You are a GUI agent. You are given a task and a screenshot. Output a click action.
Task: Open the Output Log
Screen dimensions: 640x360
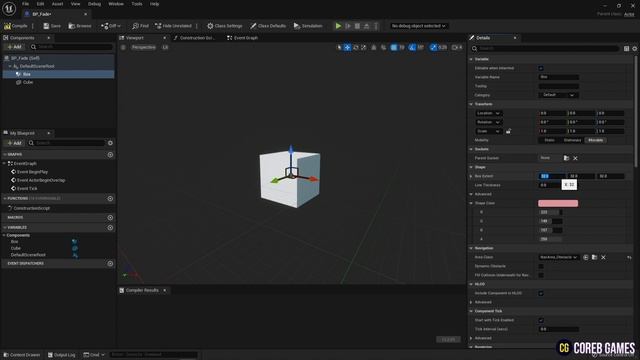[x=62, y=355]
